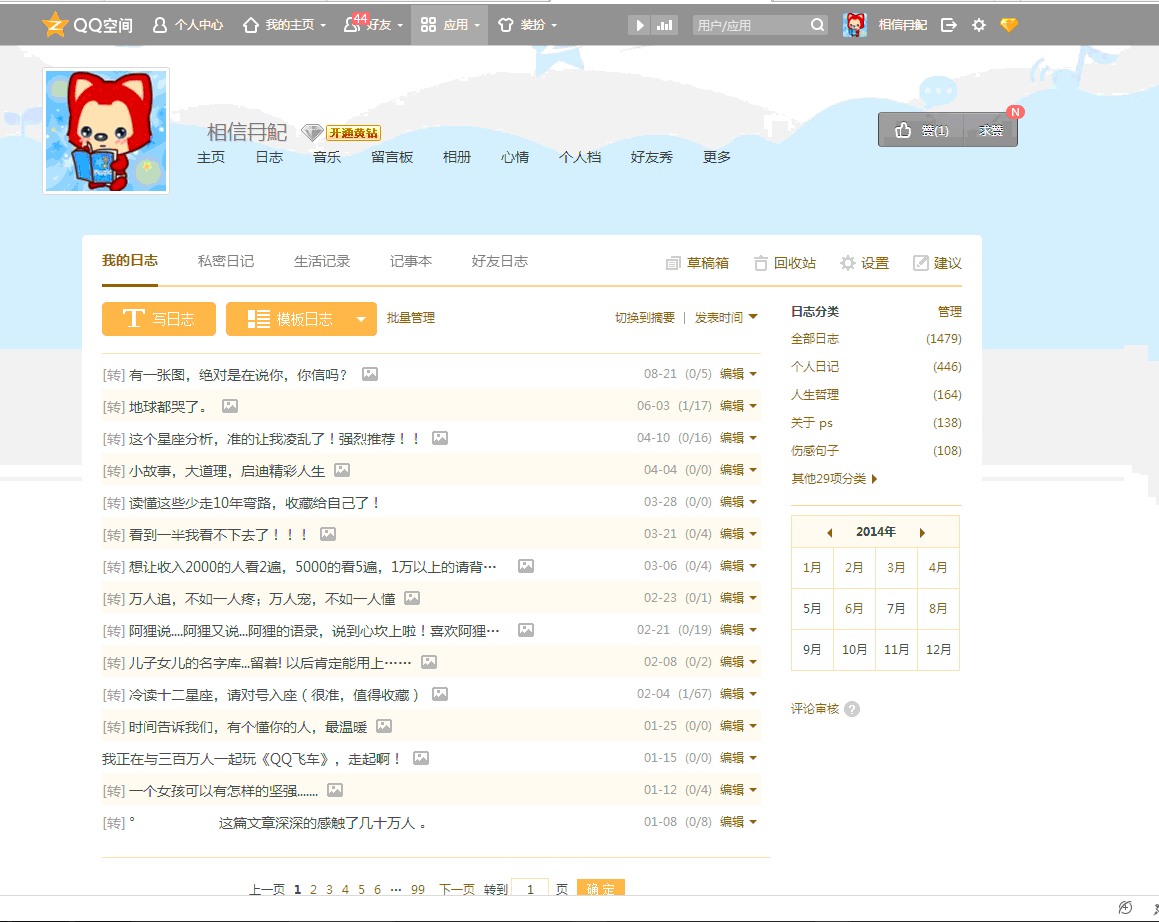Click the yellow diamond VIP icon
The height and width of the screenshot is (922, 1159).
pyautogui.click(x=1009, y=25)
